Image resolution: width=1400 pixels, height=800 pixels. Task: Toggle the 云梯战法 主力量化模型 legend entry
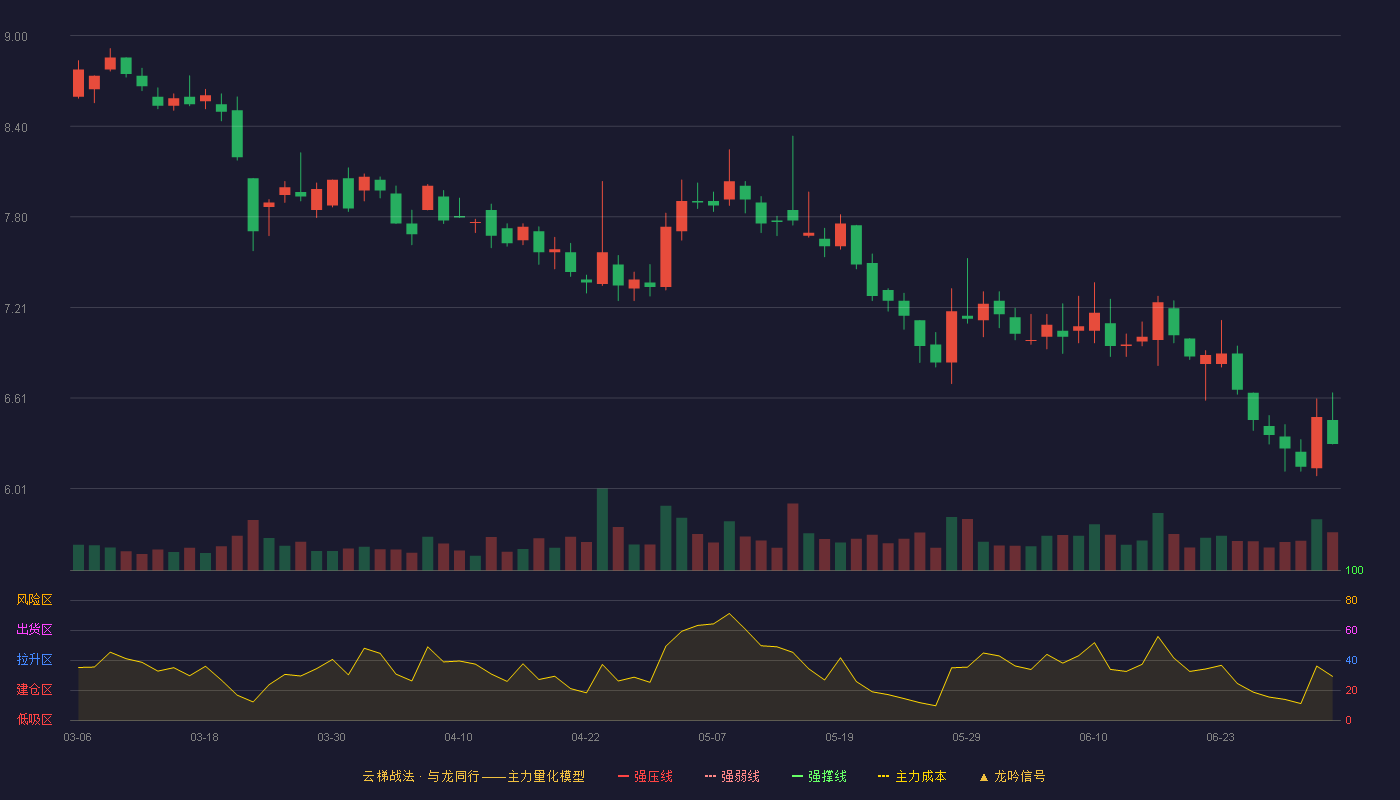473,776
